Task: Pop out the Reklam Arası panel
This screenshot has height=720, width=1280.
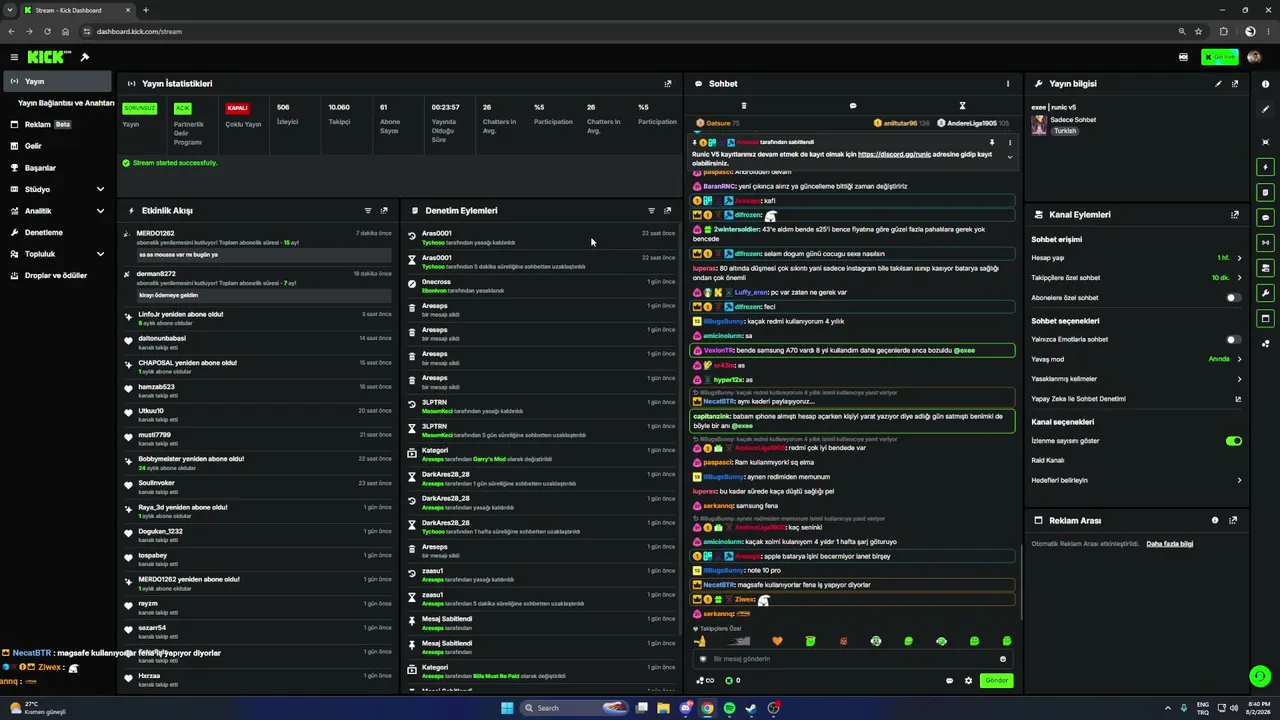Action: tap(1233, 521)
